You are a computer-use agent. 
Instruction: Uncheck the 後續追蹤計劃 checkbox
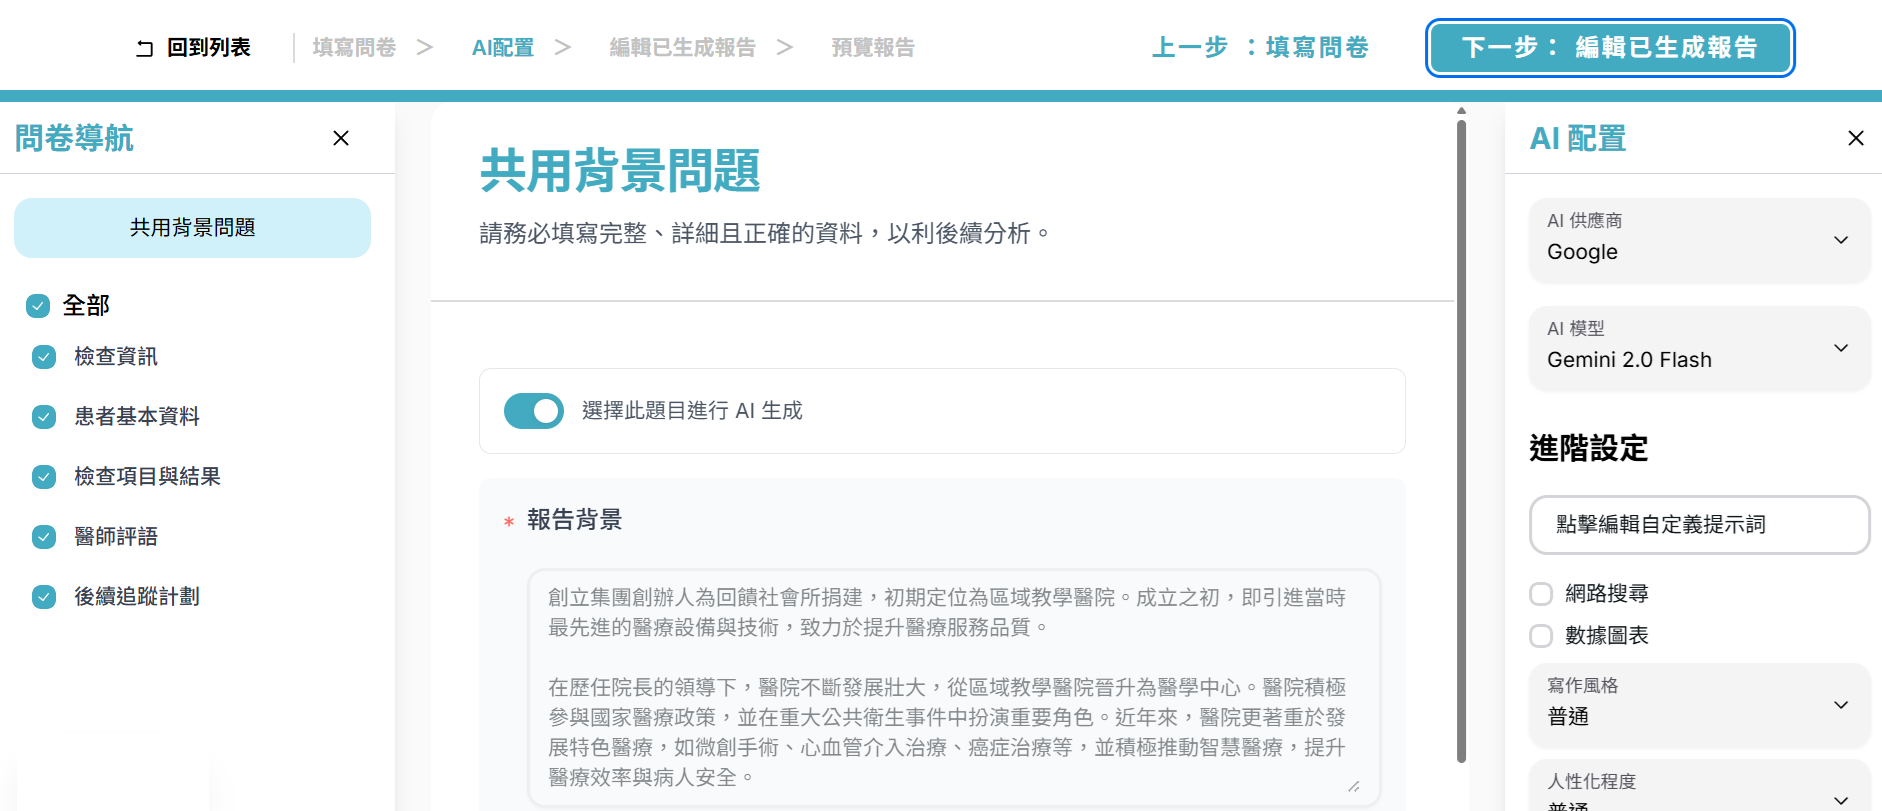(x=44, y=597)
